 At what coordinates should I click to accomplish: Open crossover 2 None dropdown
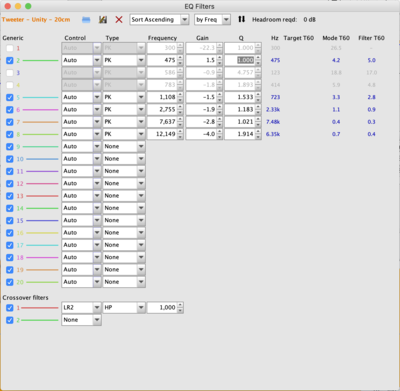click(81, 320)
